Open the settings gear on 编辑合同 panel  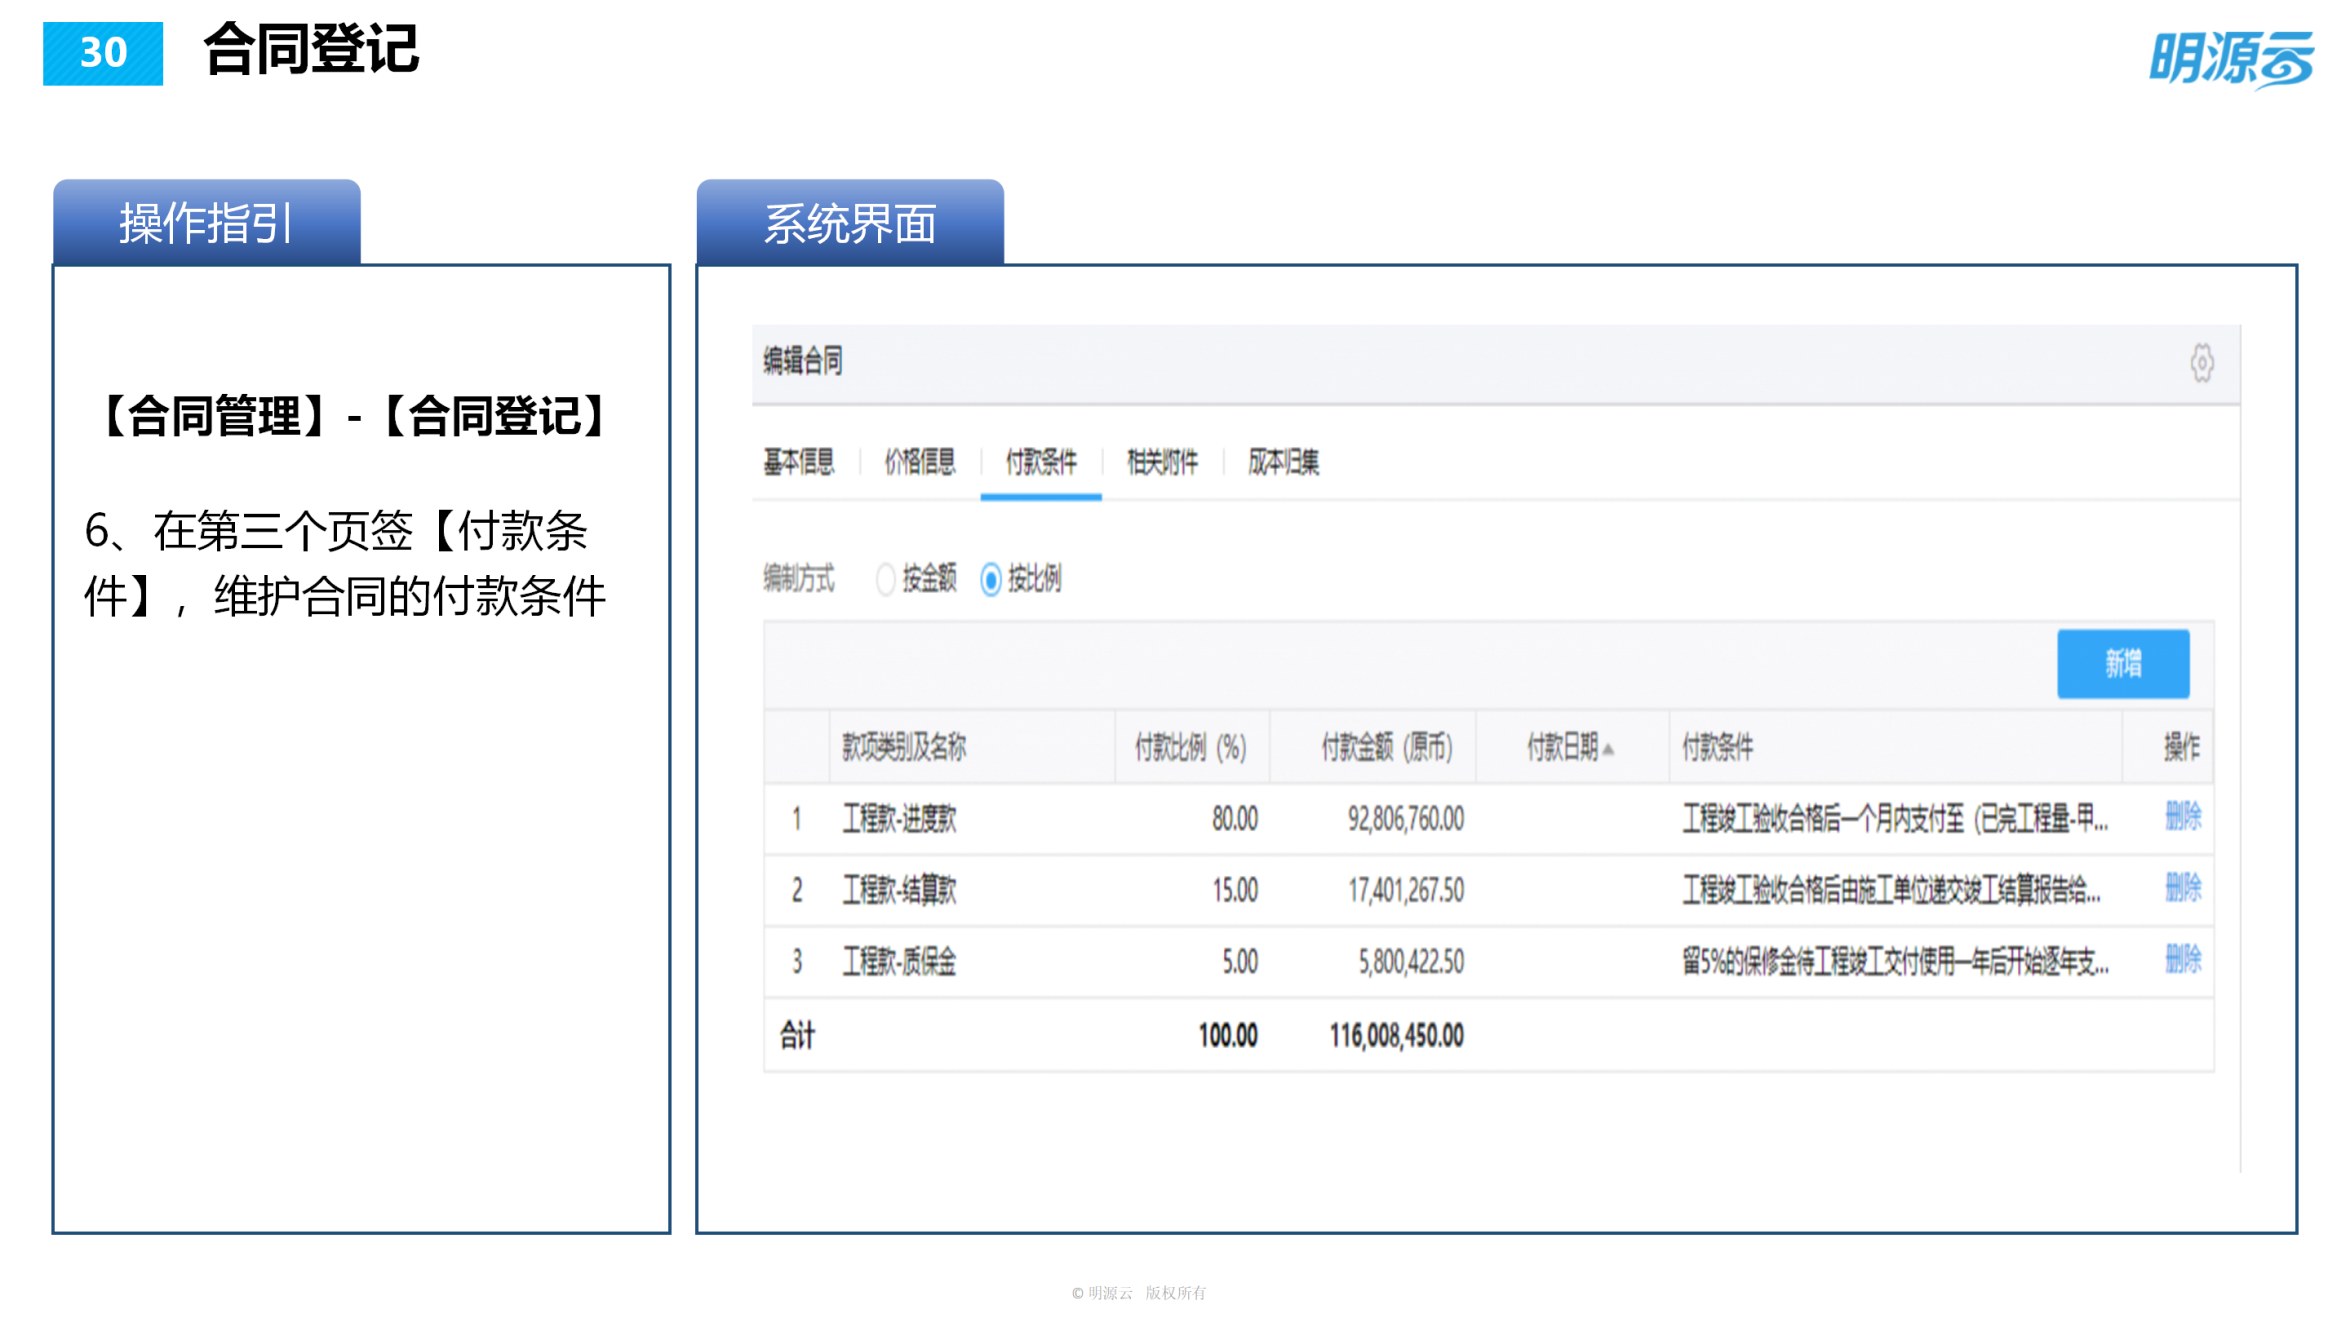tap(2202, 363)
